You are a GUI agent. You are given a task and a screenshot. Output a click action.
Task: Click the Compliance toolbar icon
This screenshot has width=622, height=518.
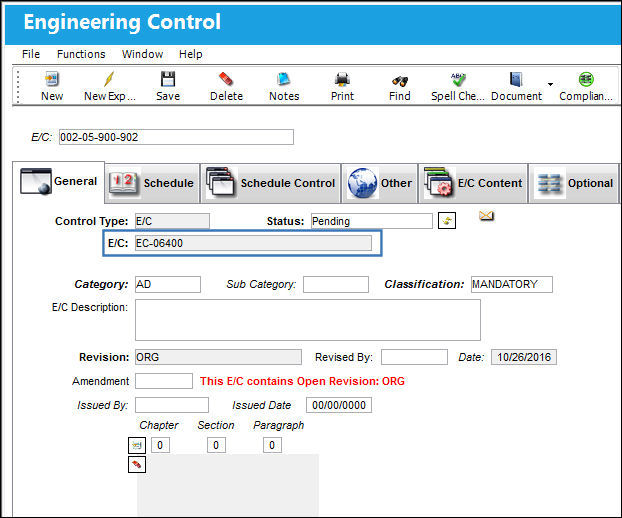coord(586,86)
